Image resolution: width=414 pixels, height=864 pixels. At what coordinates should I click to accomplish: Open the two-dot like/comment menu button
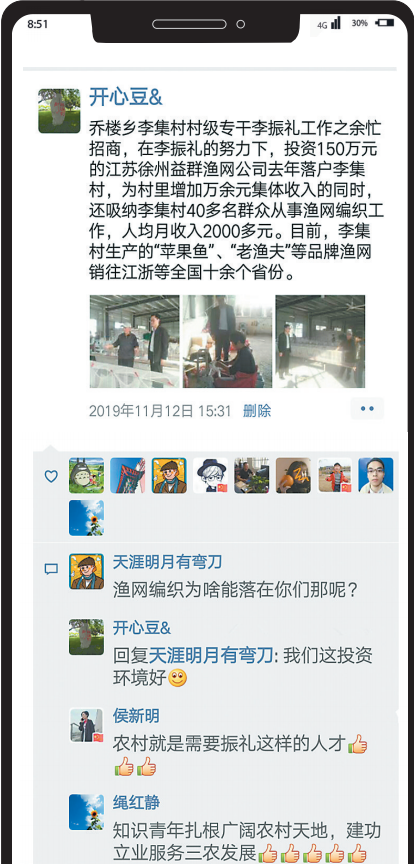pos(367,409)
